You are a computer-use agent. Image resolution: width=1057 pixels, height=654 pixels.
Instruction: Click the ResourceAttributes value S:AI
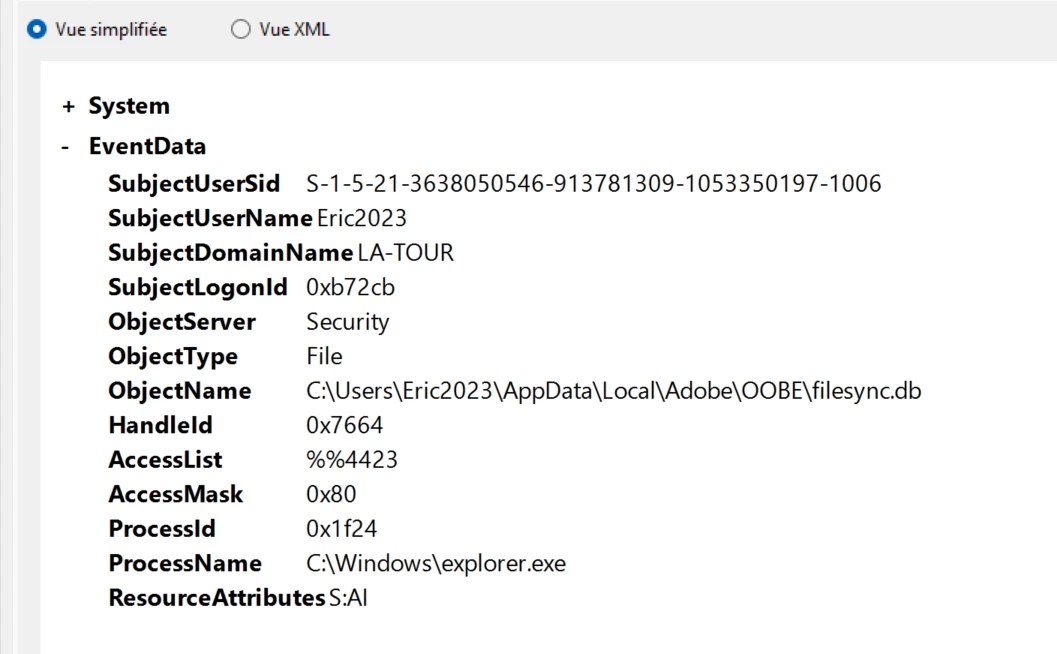point(348,598)
